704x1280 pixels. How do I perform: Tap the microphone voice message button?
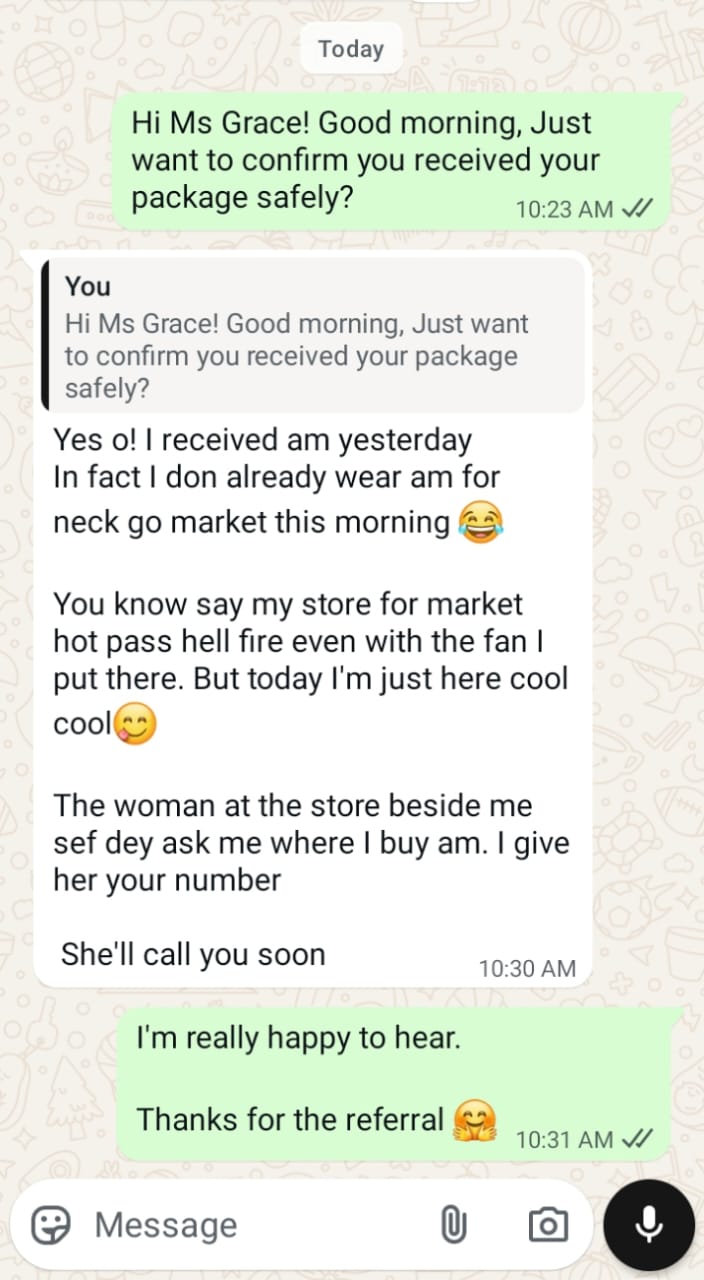click(649, 1224)
